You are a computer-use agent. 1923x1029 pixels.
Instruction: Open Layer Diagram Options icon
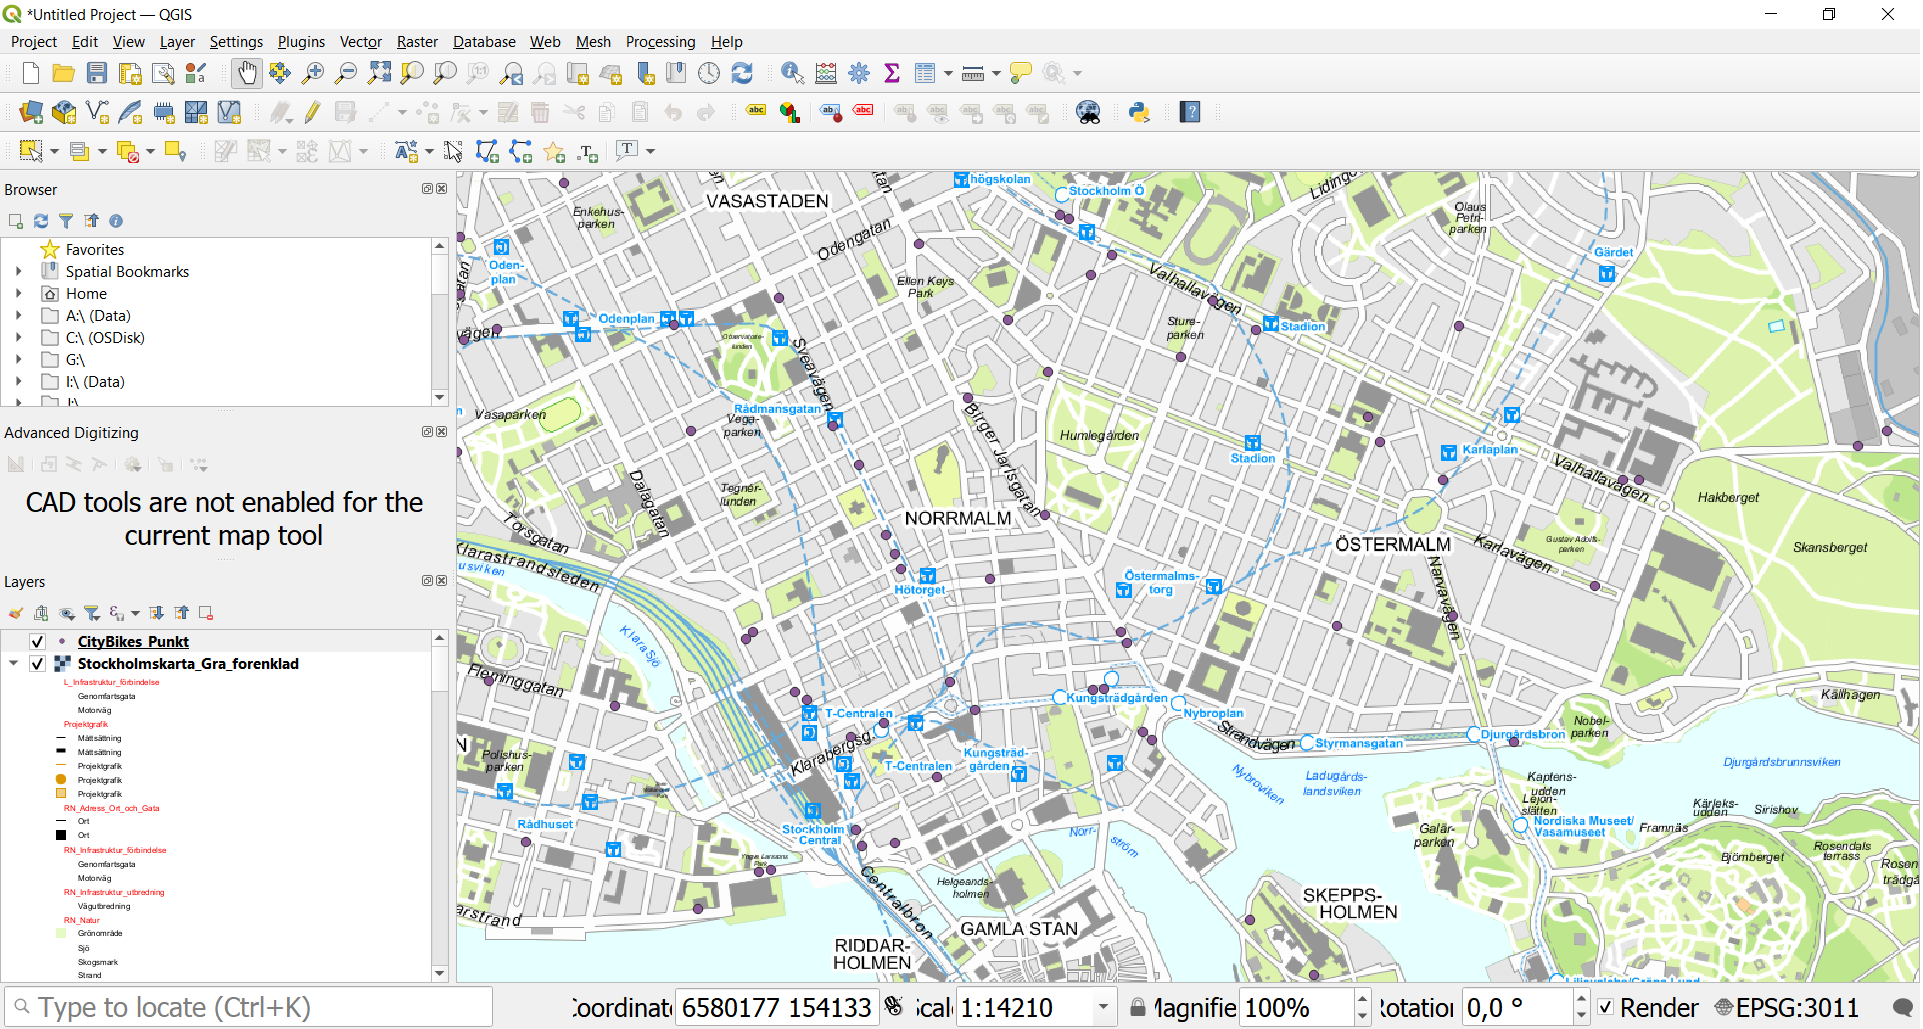point(790,112)
